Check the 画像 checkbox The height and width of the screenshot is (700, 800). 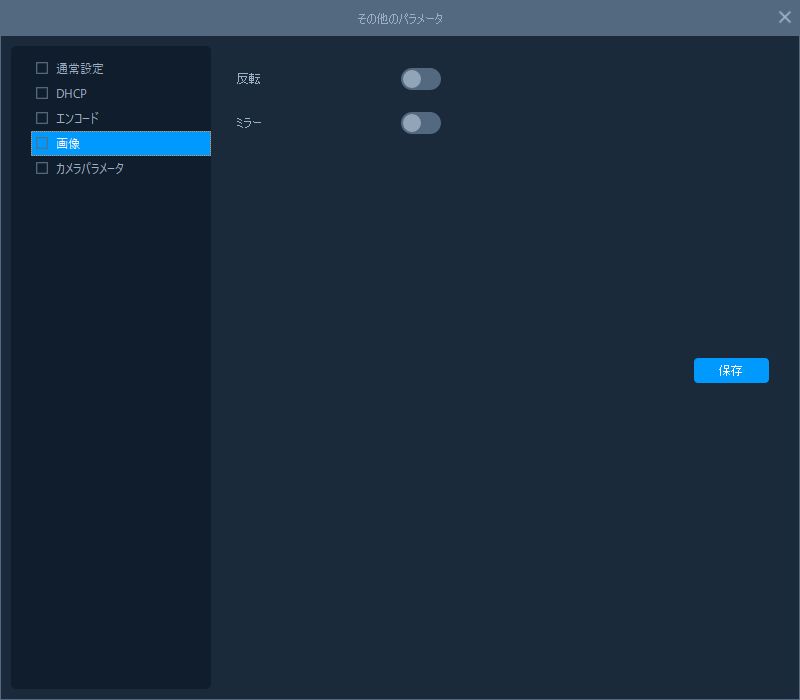point(42,143)
